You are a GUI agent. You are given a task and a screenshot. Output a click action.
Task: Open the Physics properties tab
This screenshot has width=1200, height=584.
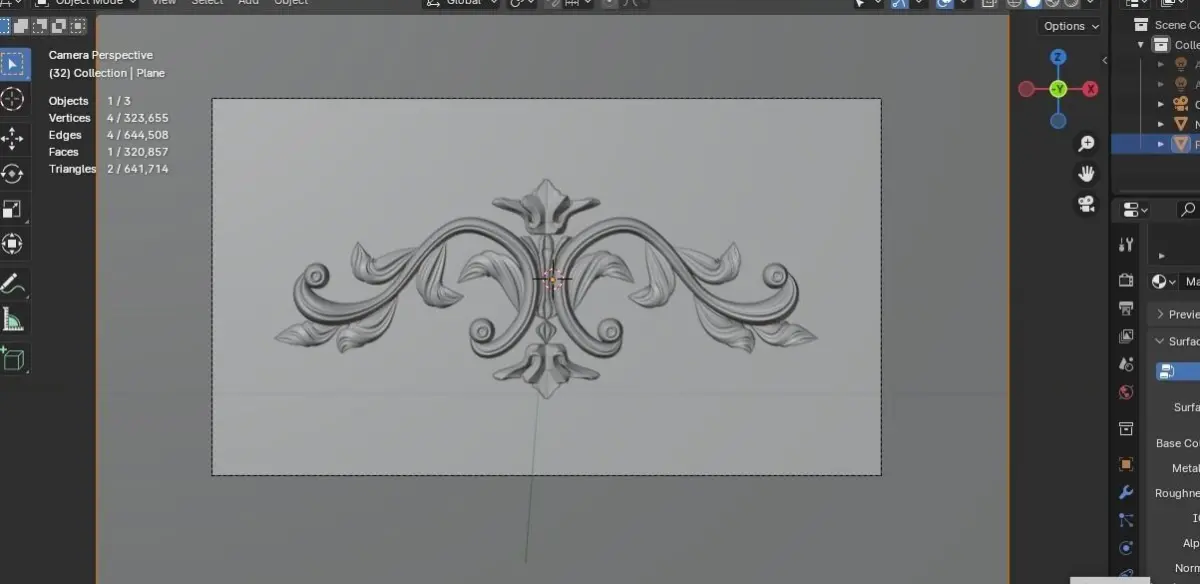pos(1126,548)
